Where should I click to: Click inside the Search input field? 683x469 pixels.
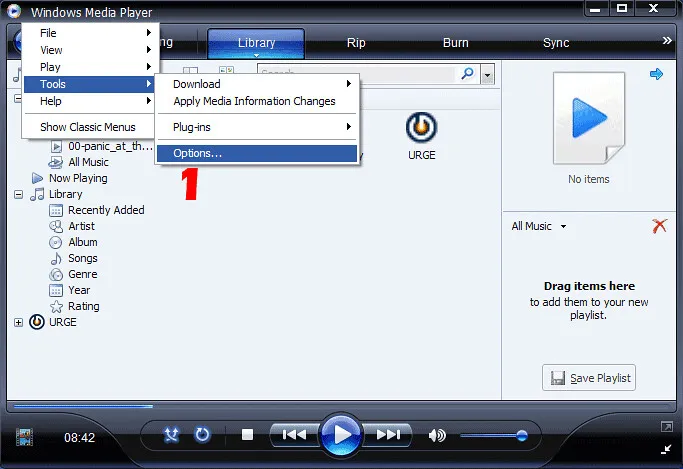pos(356,74)
